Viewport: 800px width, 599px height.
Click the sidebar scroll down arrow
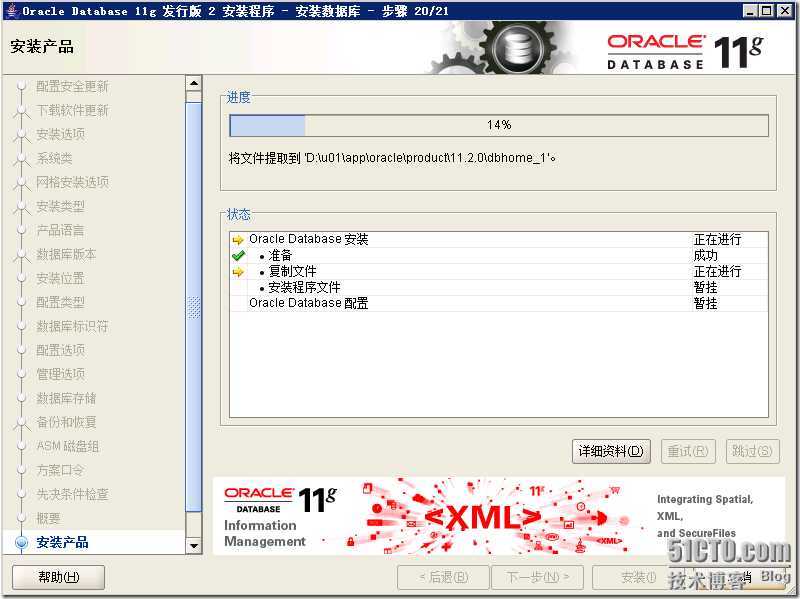194,545
